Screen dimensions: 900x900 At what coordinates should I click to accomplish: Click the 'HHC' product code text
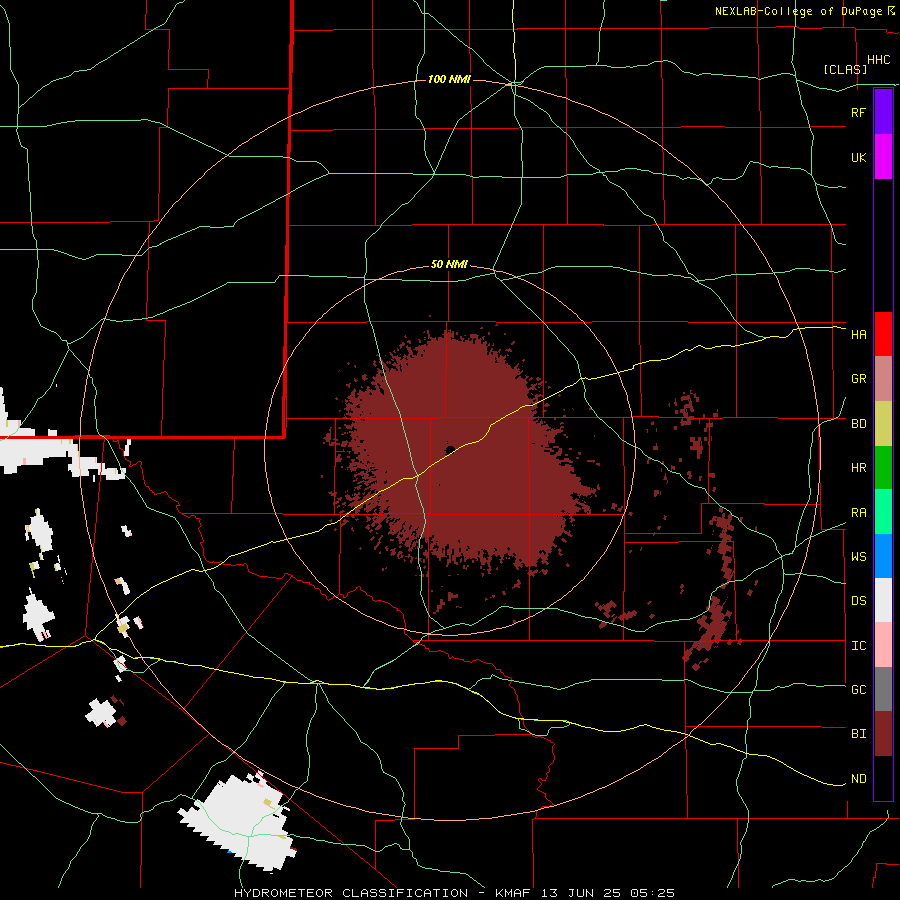[x=878, y=60]
